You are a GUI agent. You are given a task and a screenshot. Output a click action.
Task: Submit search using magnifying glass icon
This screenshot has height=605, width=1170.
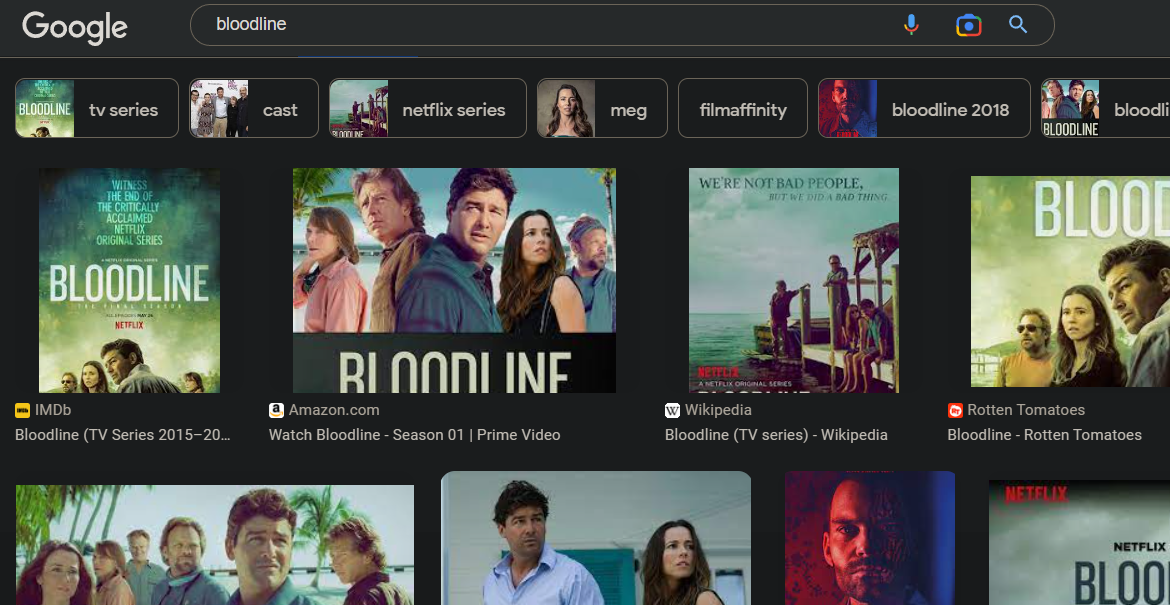tap(1018, 25)
